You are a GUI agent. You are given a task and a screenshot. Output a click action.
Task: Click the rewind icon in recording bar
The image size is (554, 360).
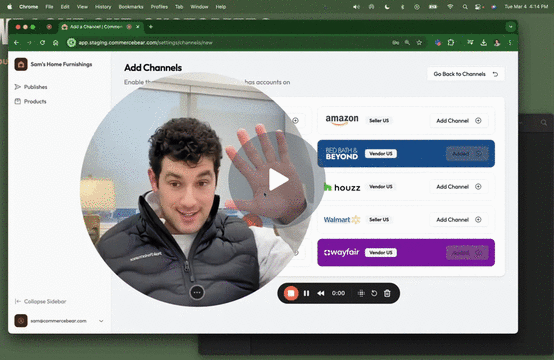point(321,293)
